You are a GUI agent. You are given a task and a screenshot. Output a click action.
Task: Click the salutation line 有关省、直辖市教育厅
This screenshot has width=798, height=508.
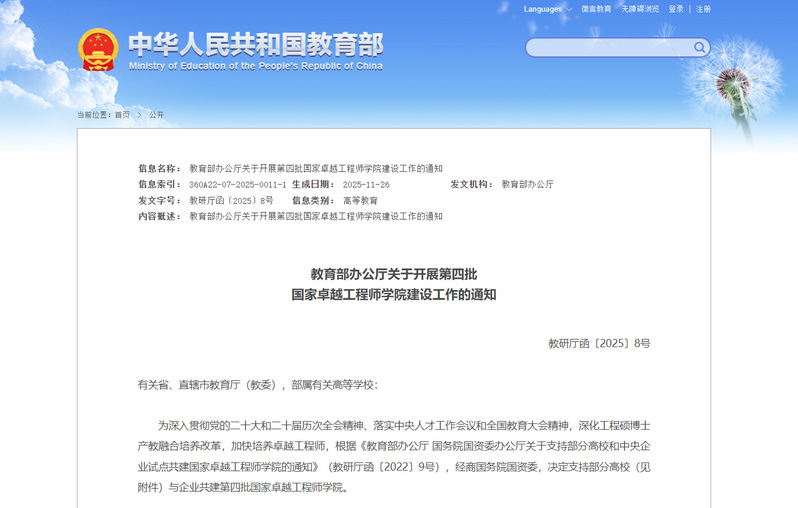(x=258, y=385)
